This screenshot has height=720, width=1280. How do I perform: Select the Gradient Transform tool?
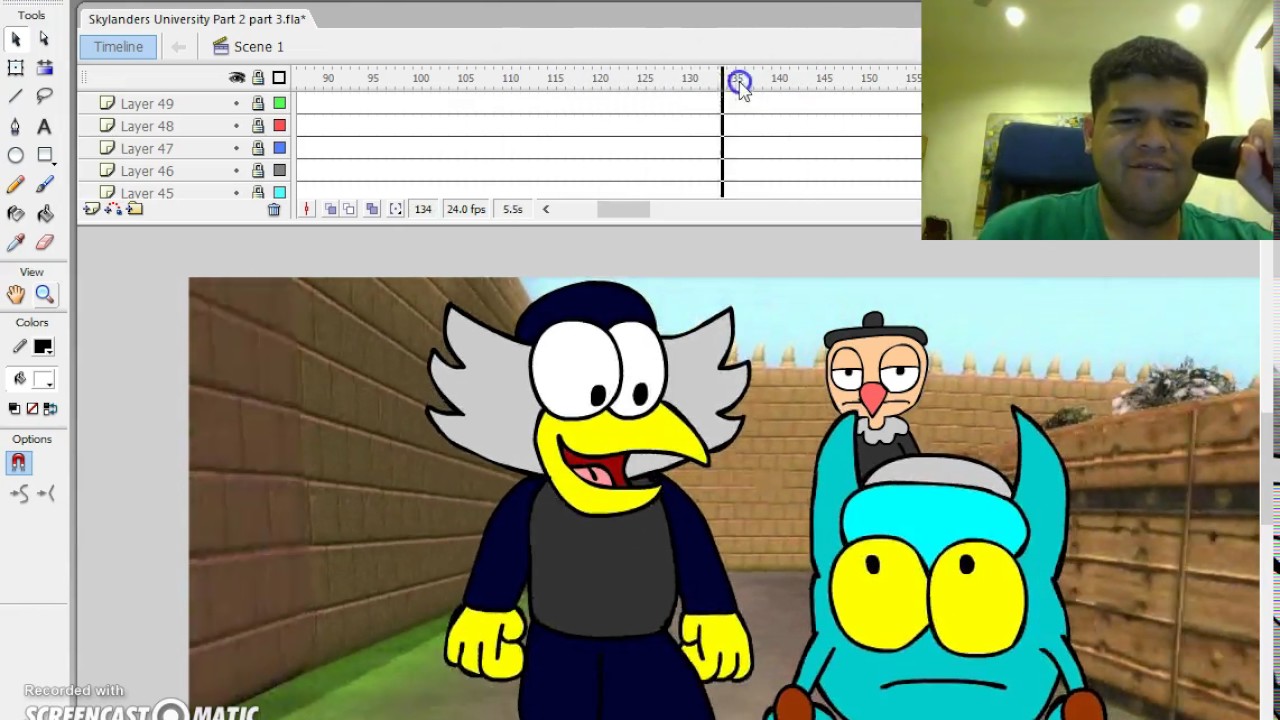[x=44, y=67]
